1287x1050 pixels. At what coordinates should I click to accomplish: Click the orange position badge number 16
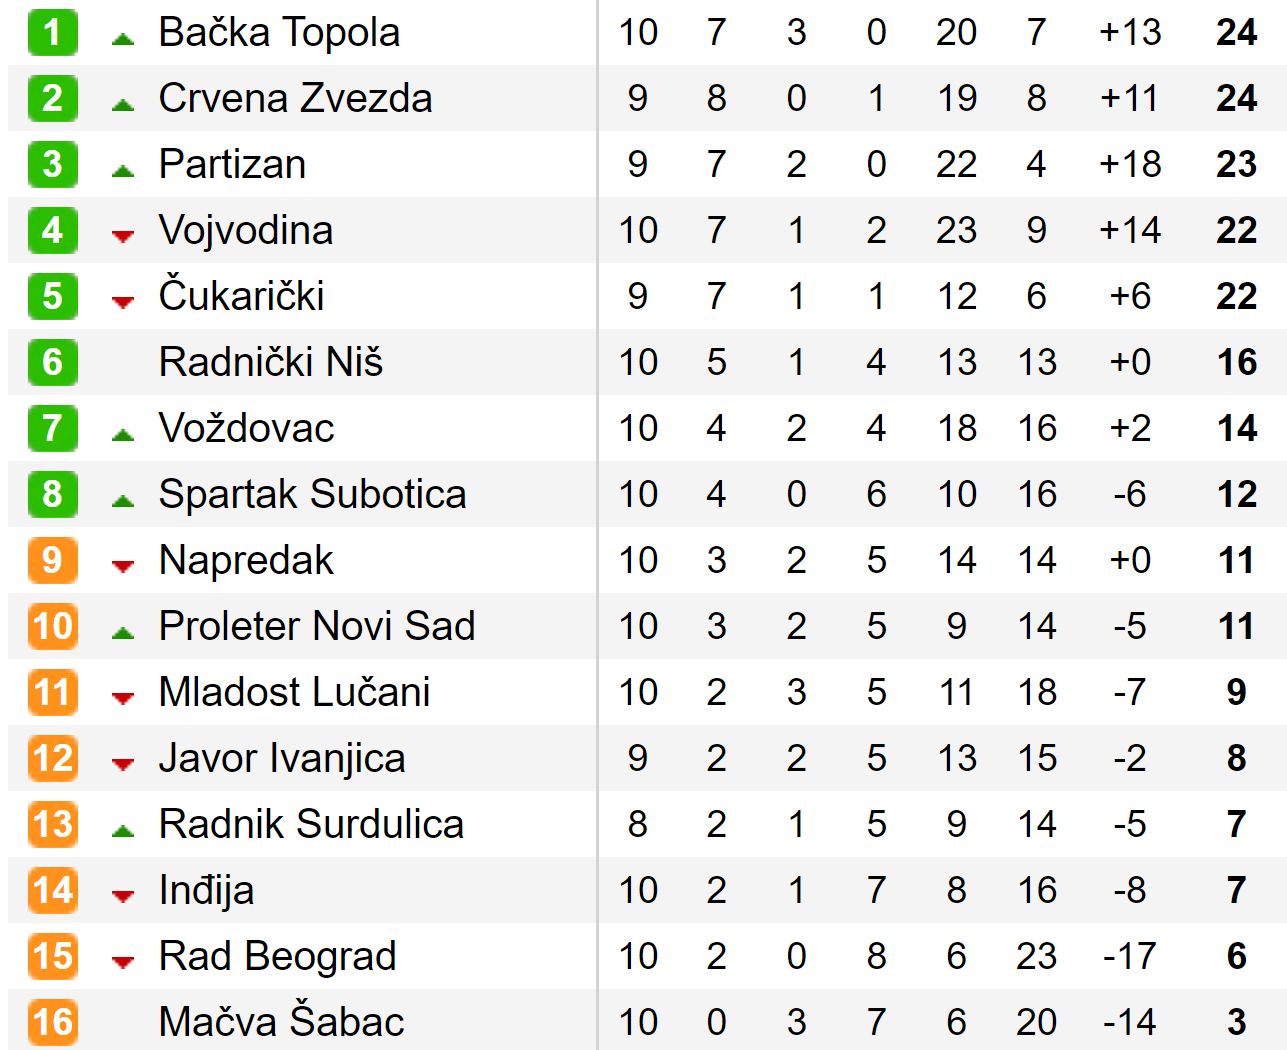coord(53,1022)
